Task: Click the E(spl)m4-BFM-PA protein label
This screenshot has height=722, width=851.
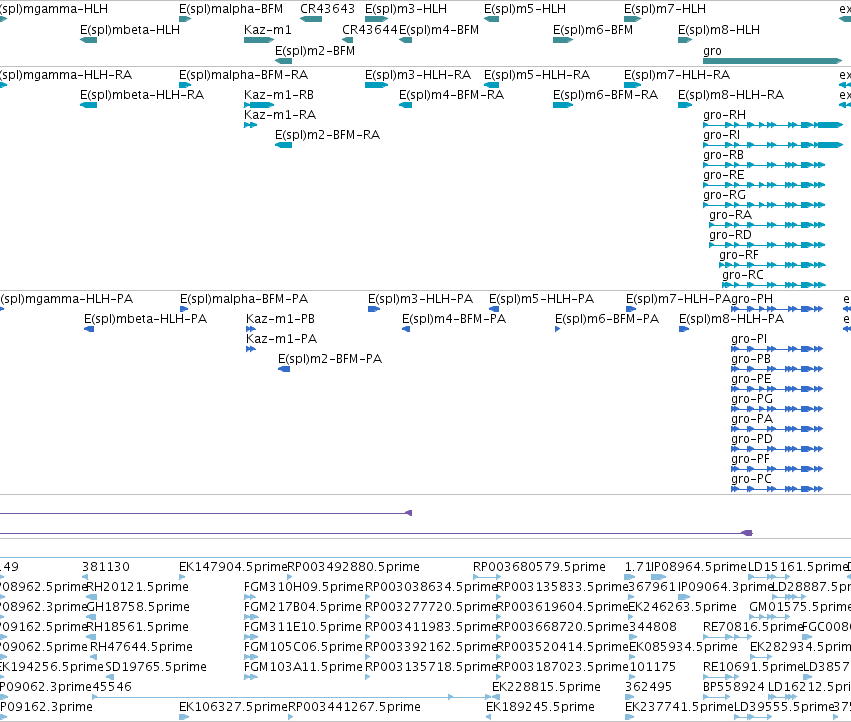Action: (x=454, y=319)
